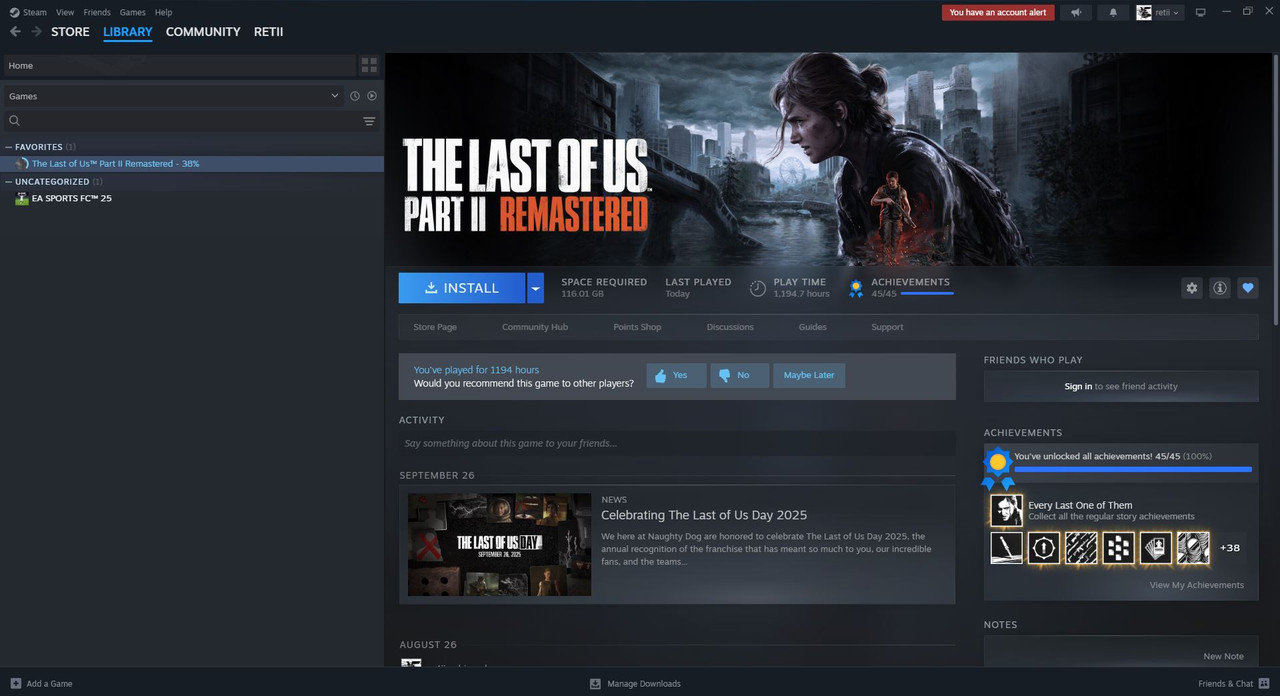The width and height of the screenshot is (1280, 696).
Task: Open the Support link
Action: (x=887, y=327)
